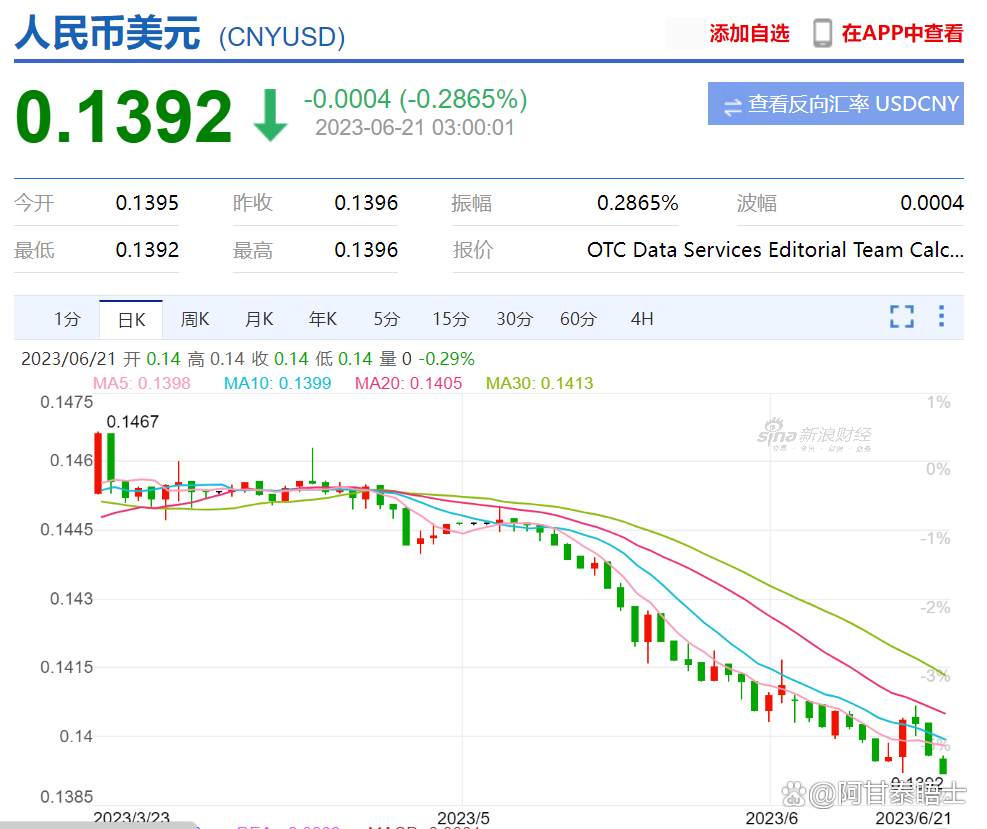Open the three-dot chart options menu
The width and height of the screenshot is (987, 829).
pyautogui.click(x=941, y=316)
